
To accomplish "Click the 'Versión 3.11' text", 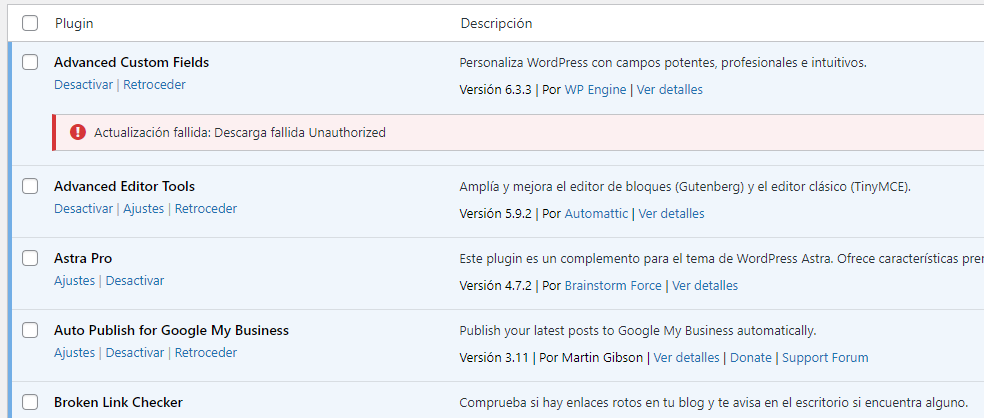I will coord(494,358).
